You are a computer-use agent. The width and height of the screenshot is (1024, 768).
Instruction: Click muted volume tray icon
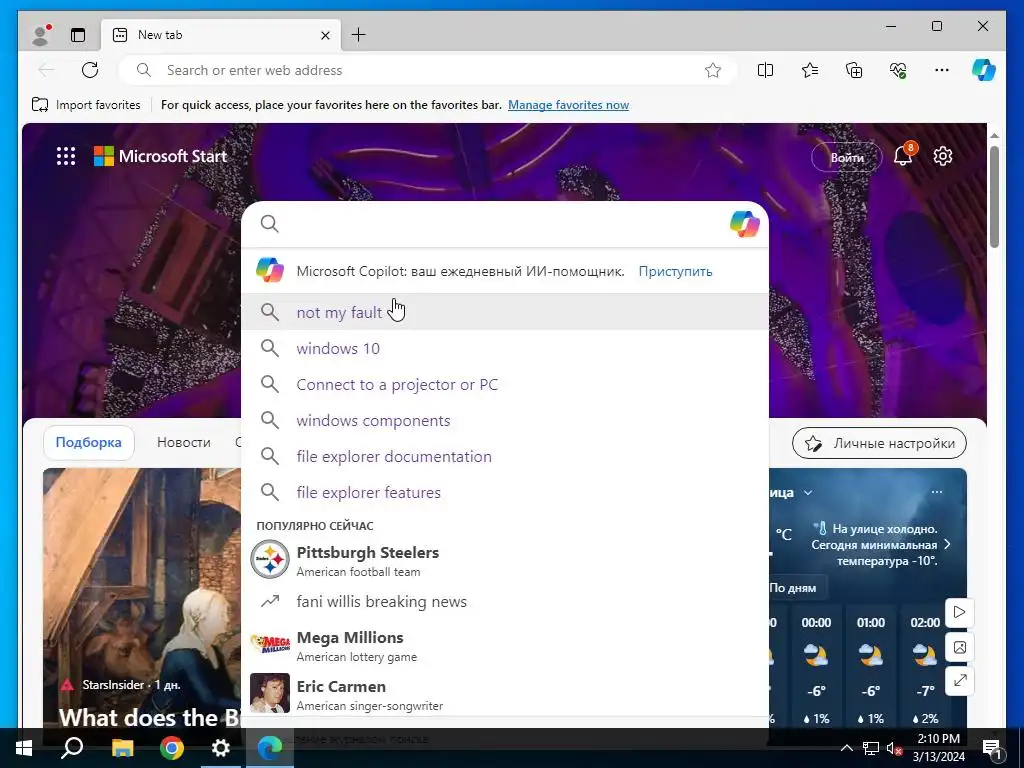coord(894,748)
